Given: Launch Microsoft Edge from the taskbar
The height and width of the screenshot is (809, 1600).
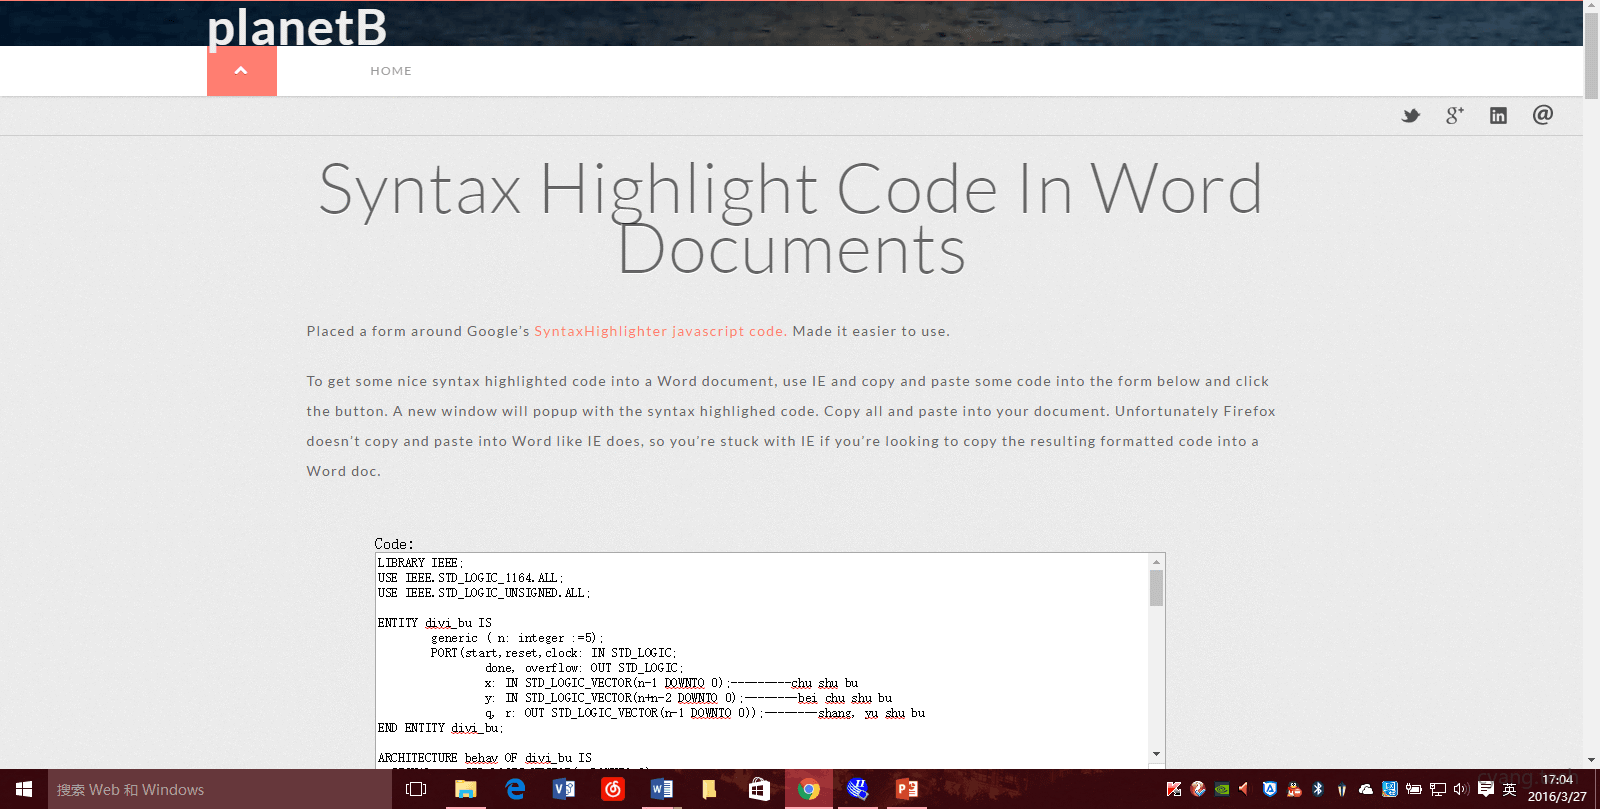Looking at the screenshot, I should 515,789.
